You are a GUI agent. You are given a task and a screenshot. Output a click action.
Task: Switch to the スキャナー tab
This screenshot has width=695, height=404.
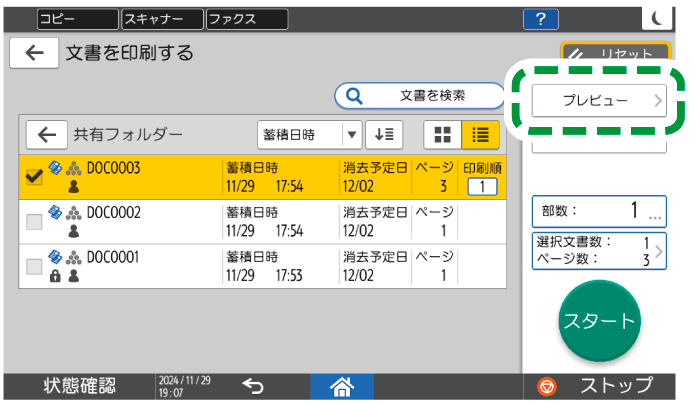[x=162, y=19]
